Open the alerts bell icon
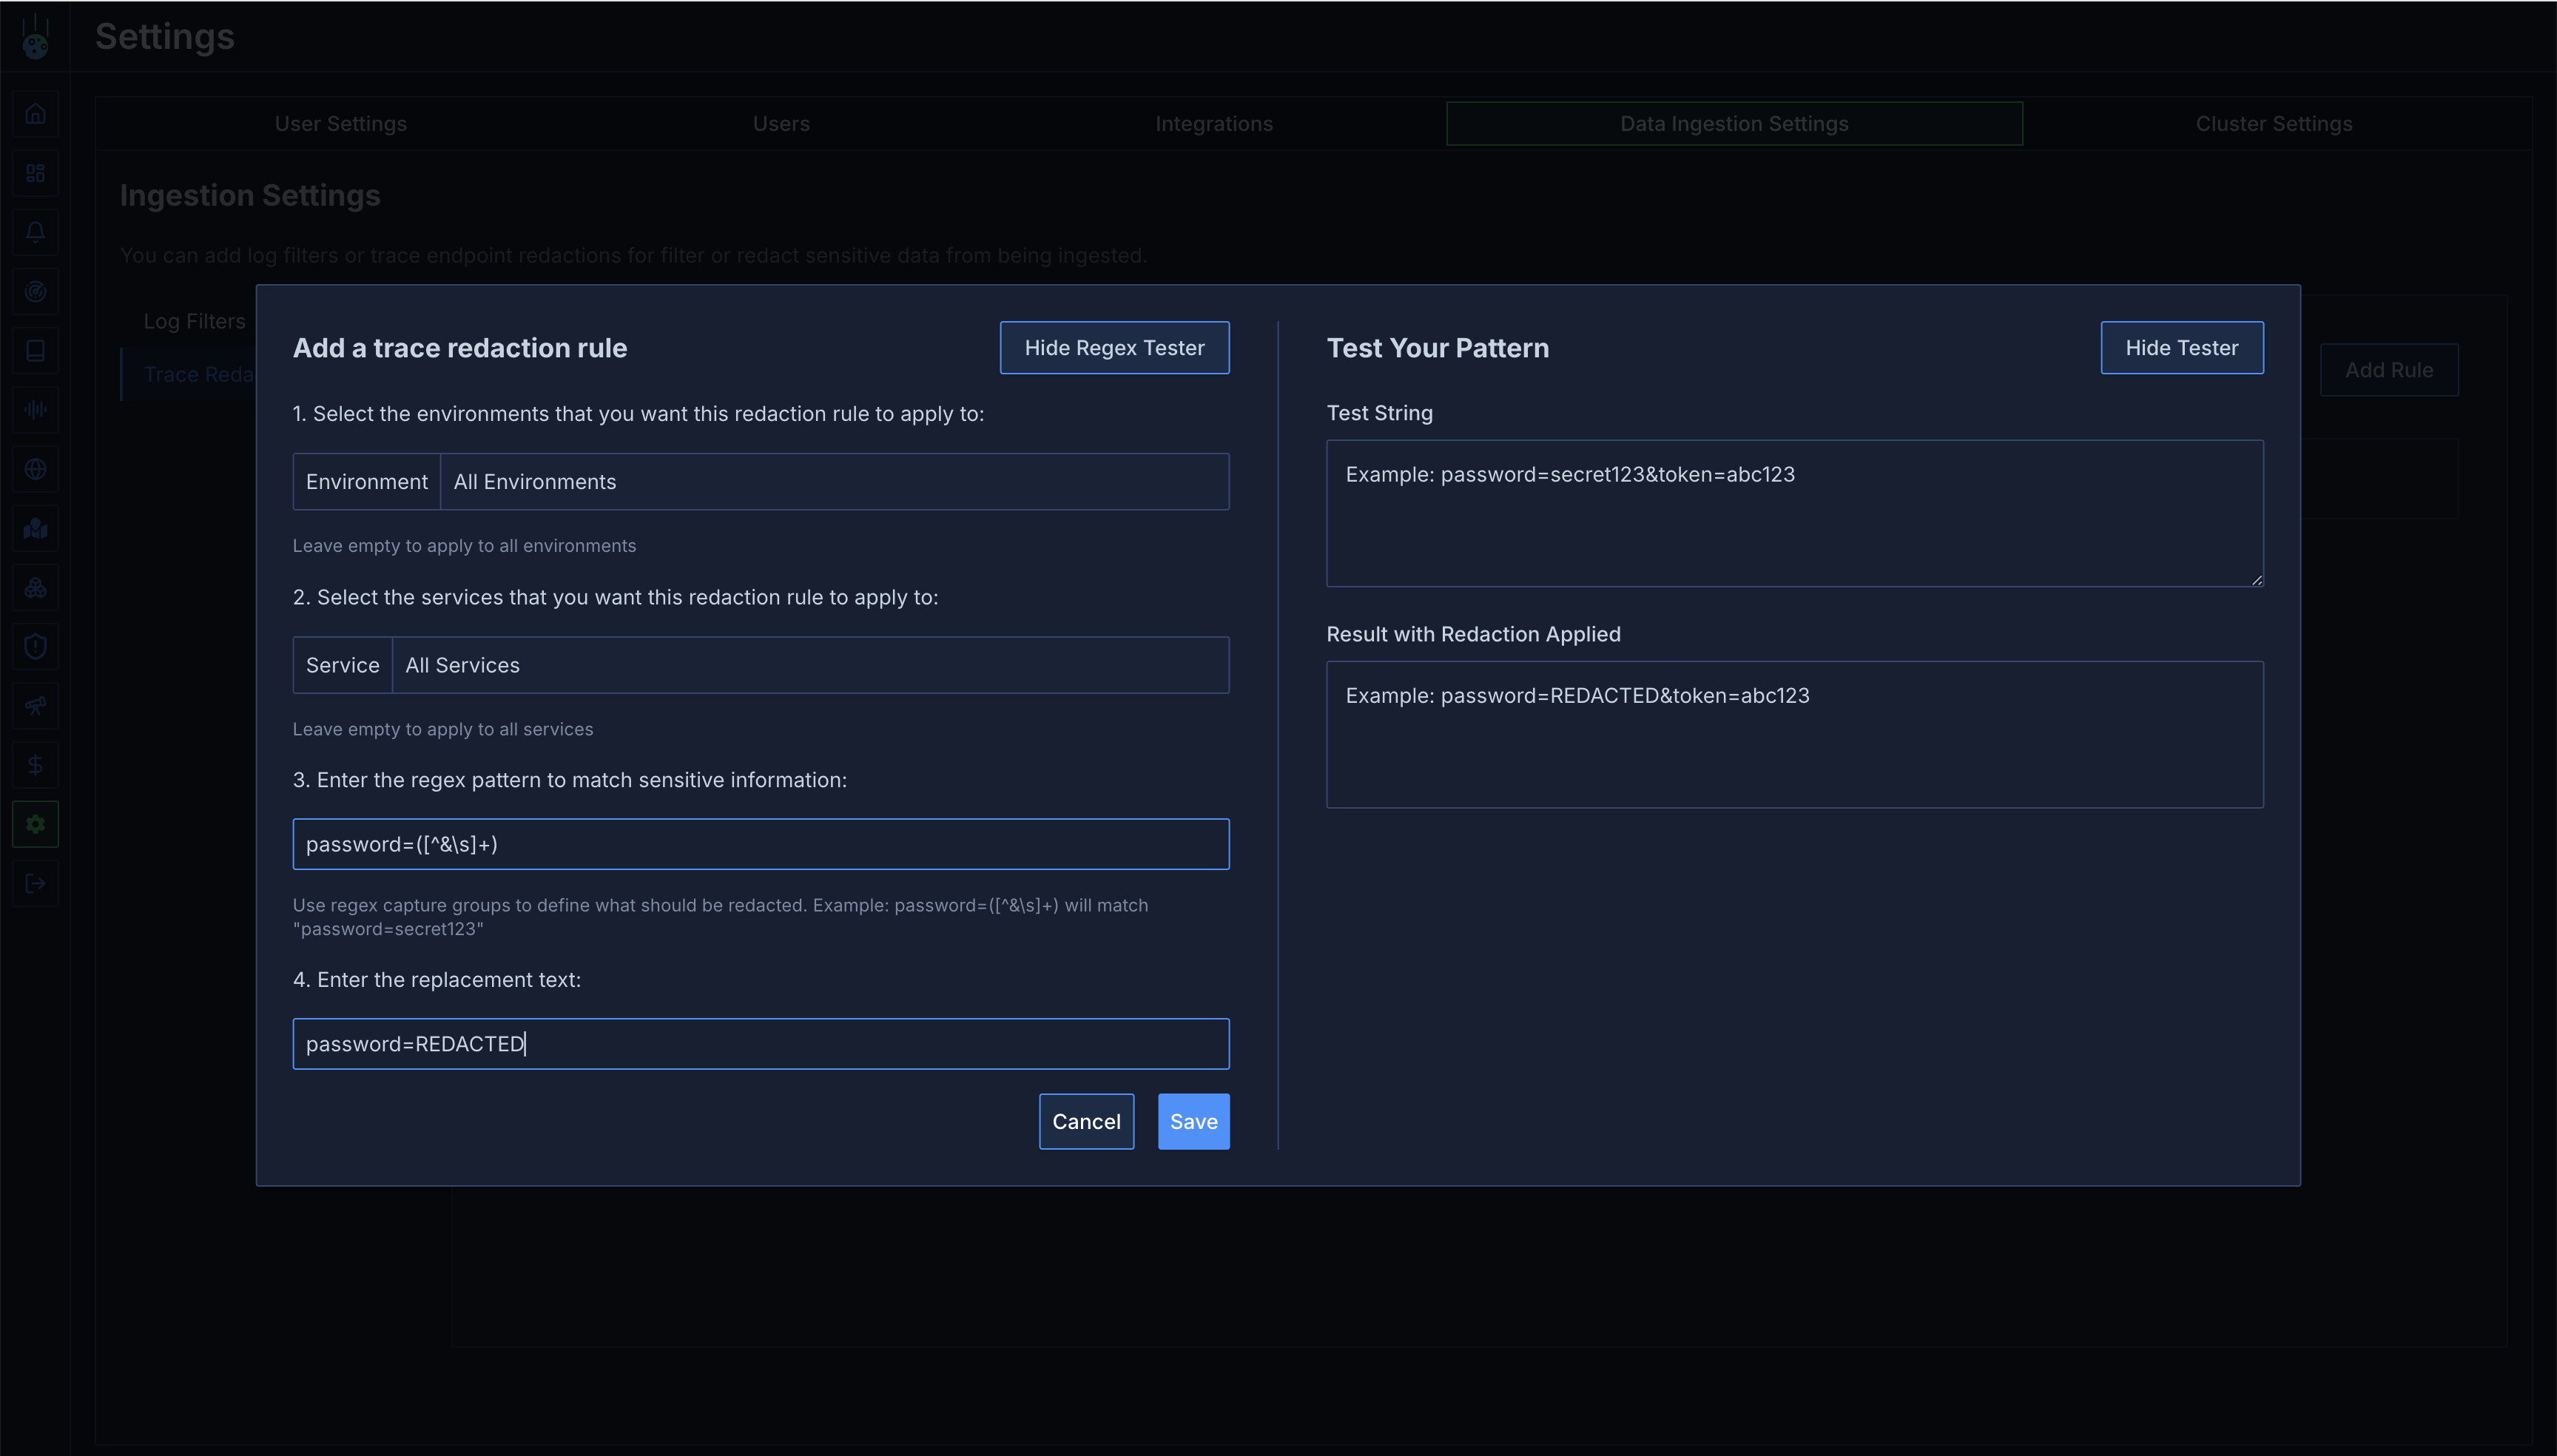Screen dimensions: 2557x1456 click(35, 232)
